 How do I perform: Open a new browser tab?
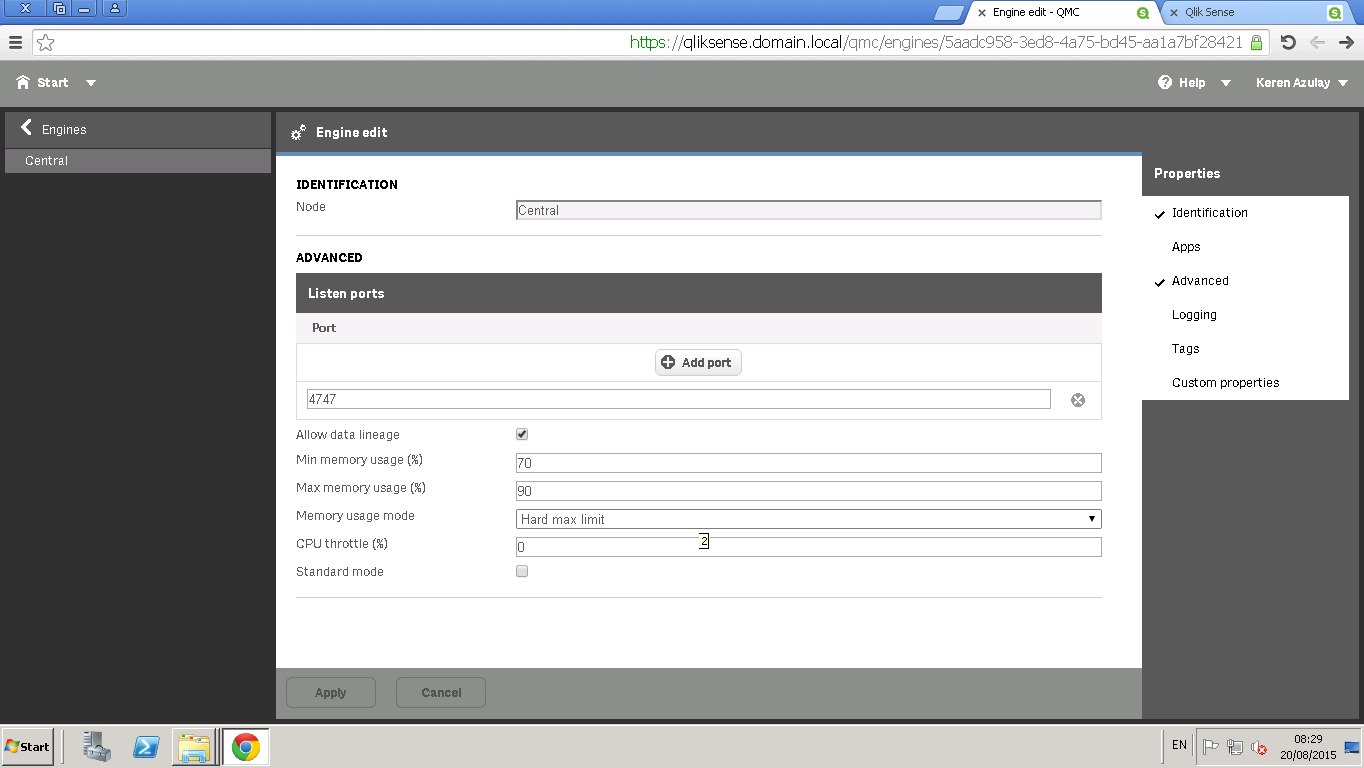coord(948,13)
